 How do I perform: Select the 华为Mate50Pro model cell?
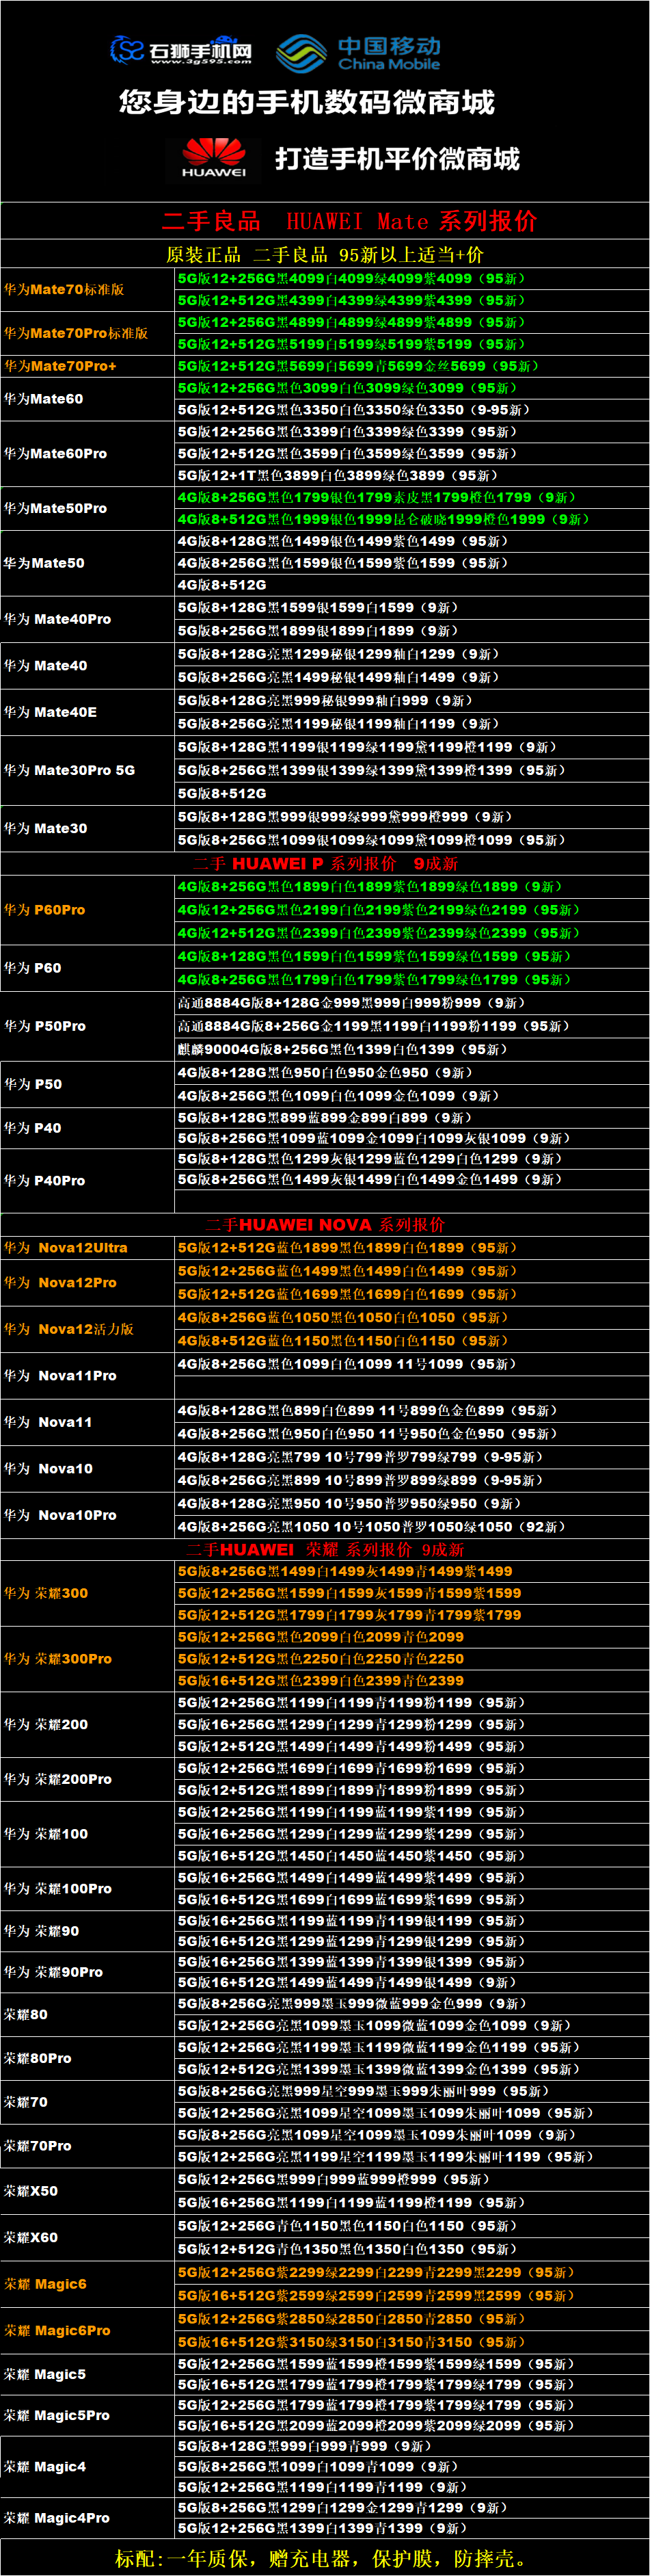(88, 508)
